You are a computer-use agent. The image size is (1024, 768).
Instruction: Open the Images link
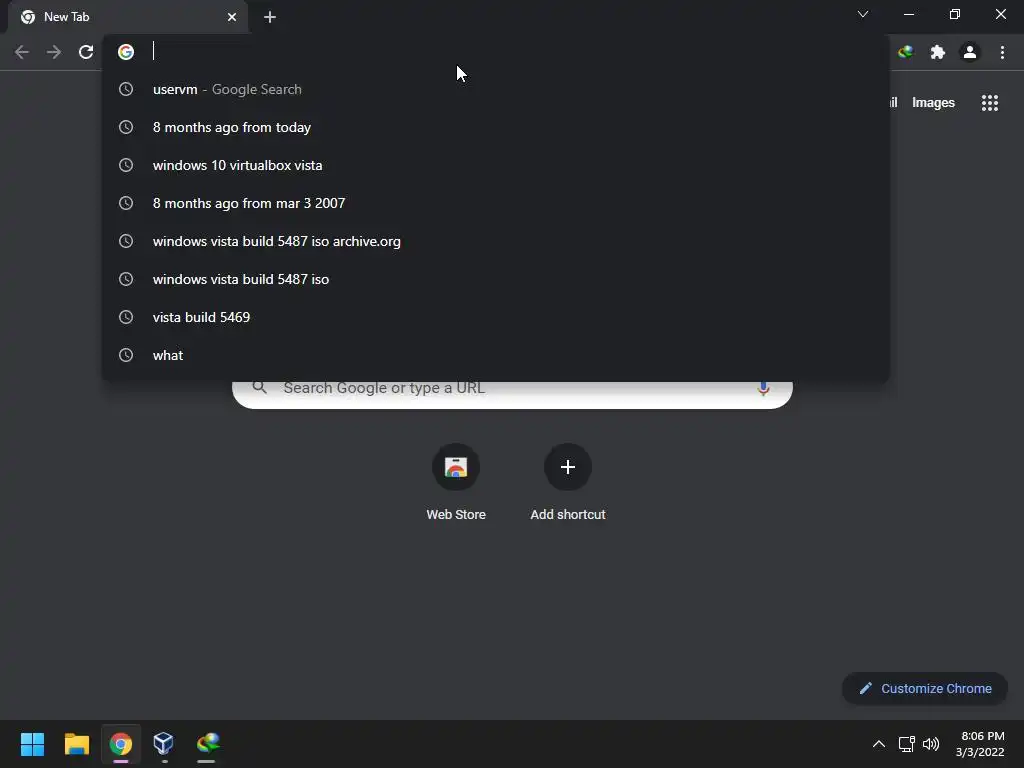point(933,103)
